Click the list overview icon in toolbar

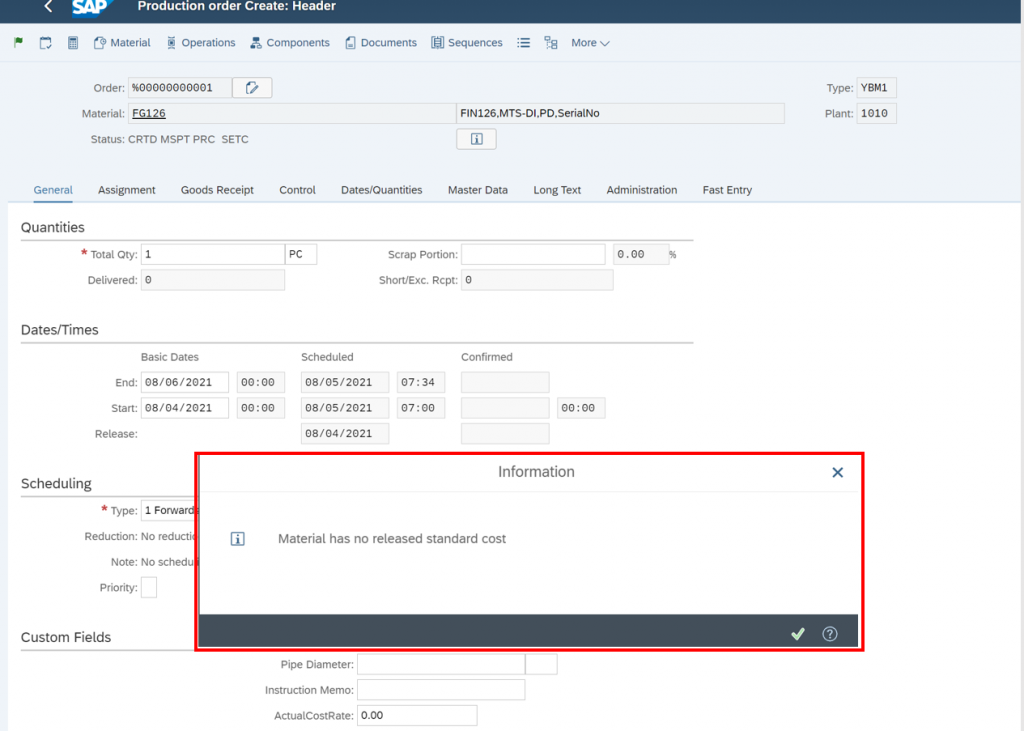pos(524,42)
